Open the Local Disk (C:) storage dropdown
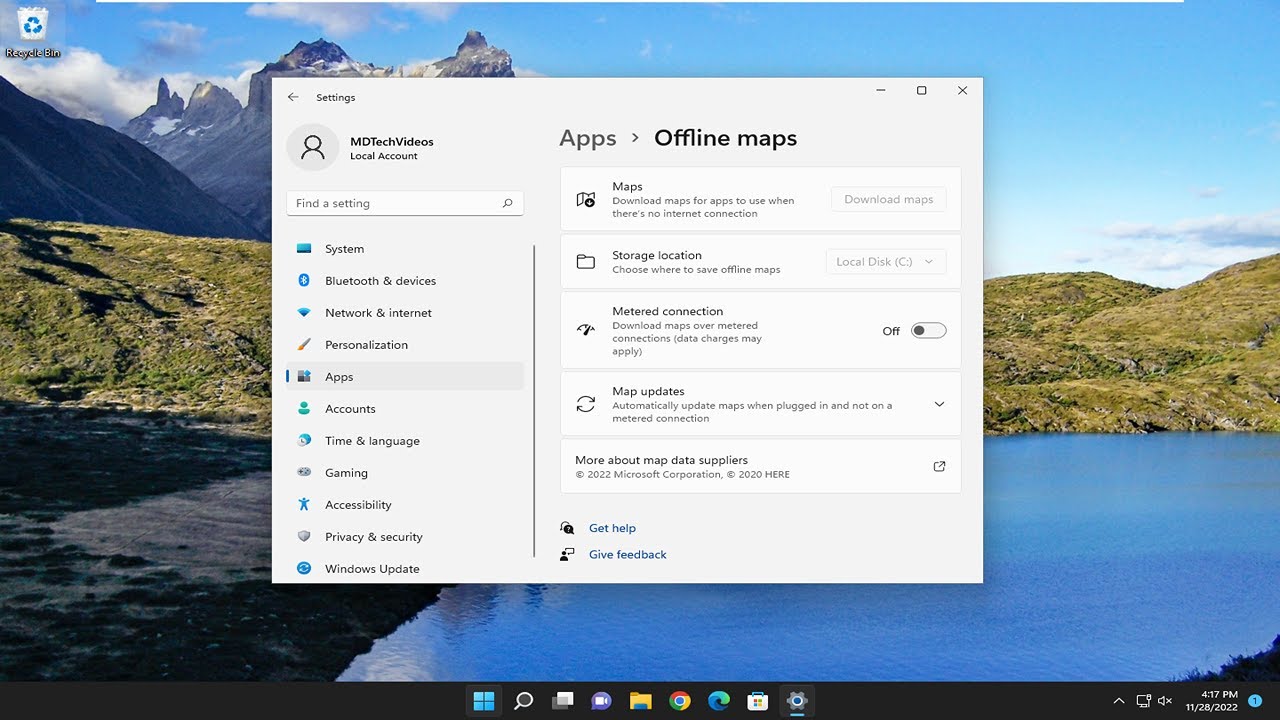 point(886,262)
